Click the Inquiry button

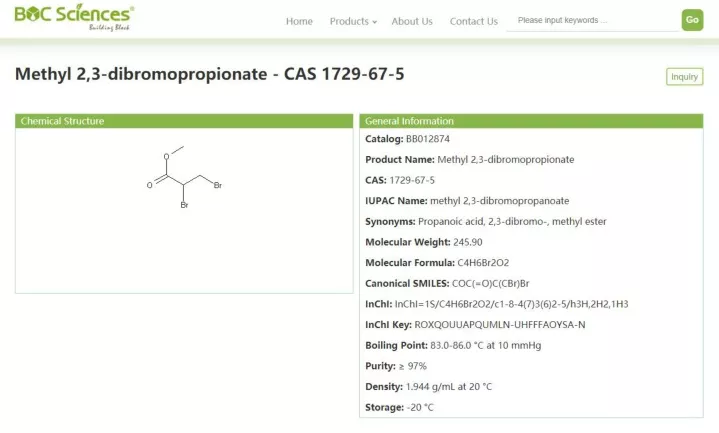[x=684, y=77]
